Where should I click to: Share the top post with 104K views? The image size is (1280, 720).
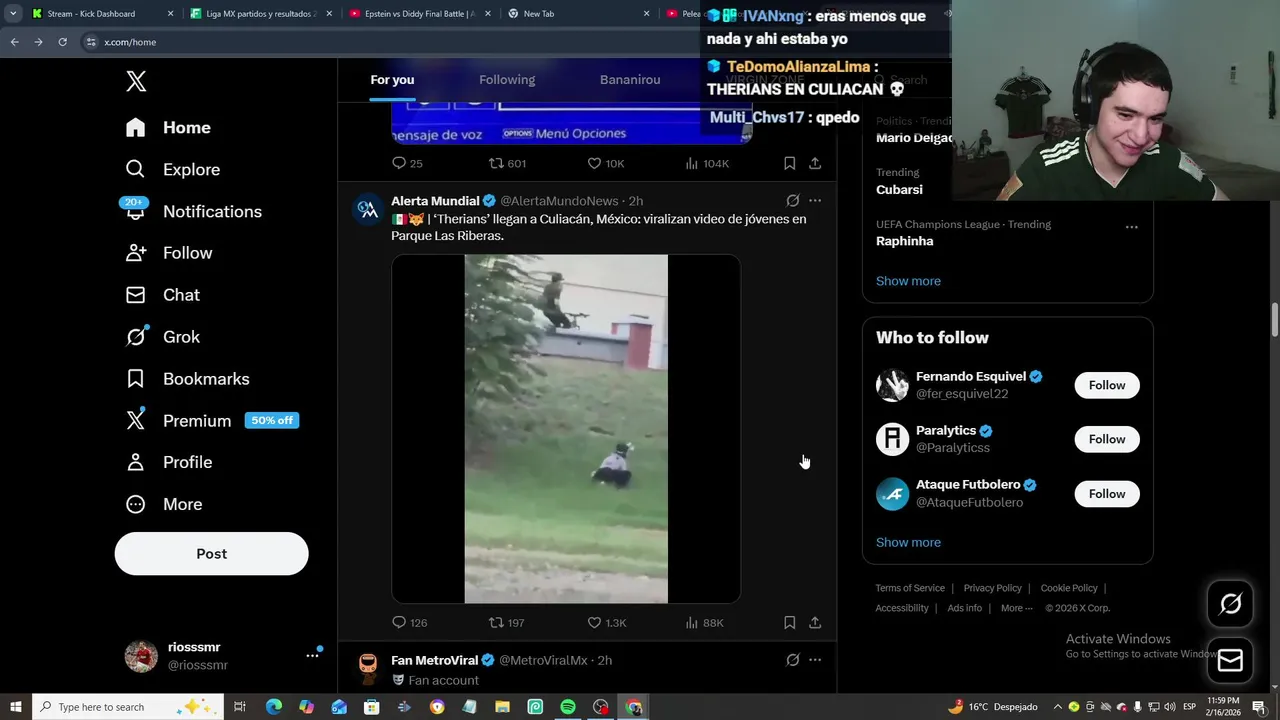pyautogui.click(x=815, y=163)
